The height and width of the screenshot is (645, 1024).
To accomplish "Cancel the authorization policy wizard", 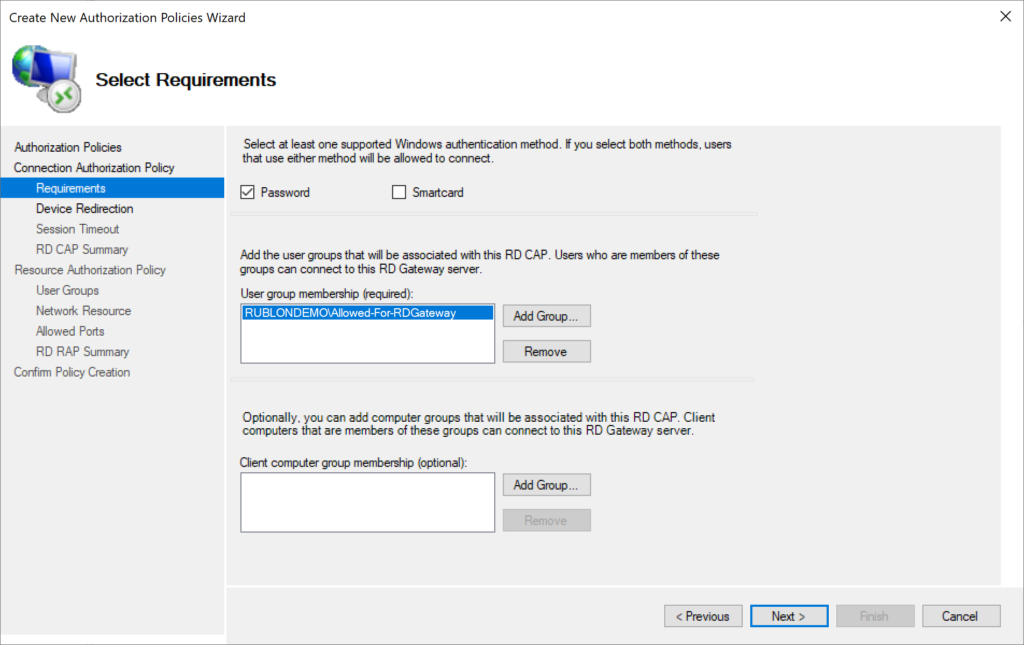I will tap(961, 616).
